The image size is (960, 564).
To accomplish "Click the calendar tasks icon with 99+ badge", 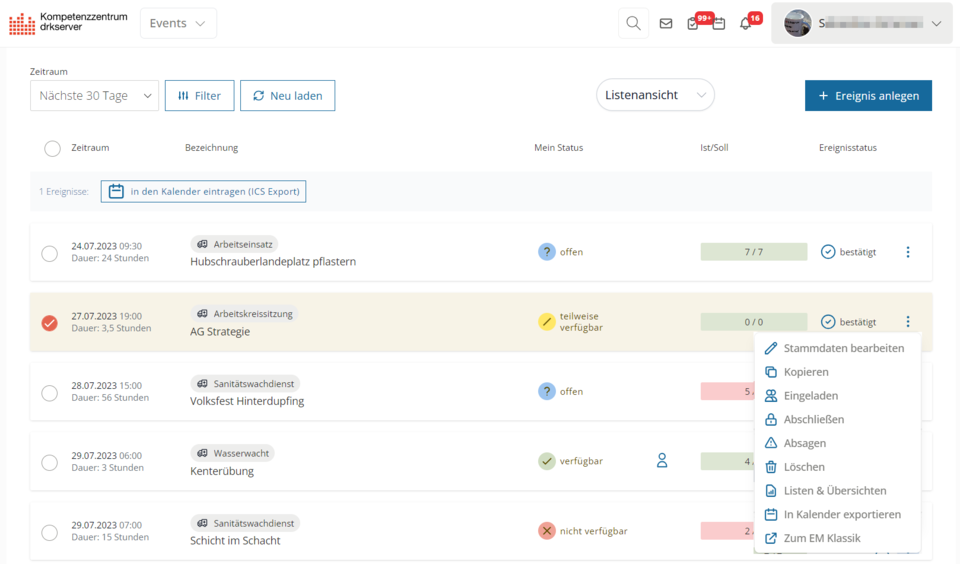I will [x=705, y=23].
